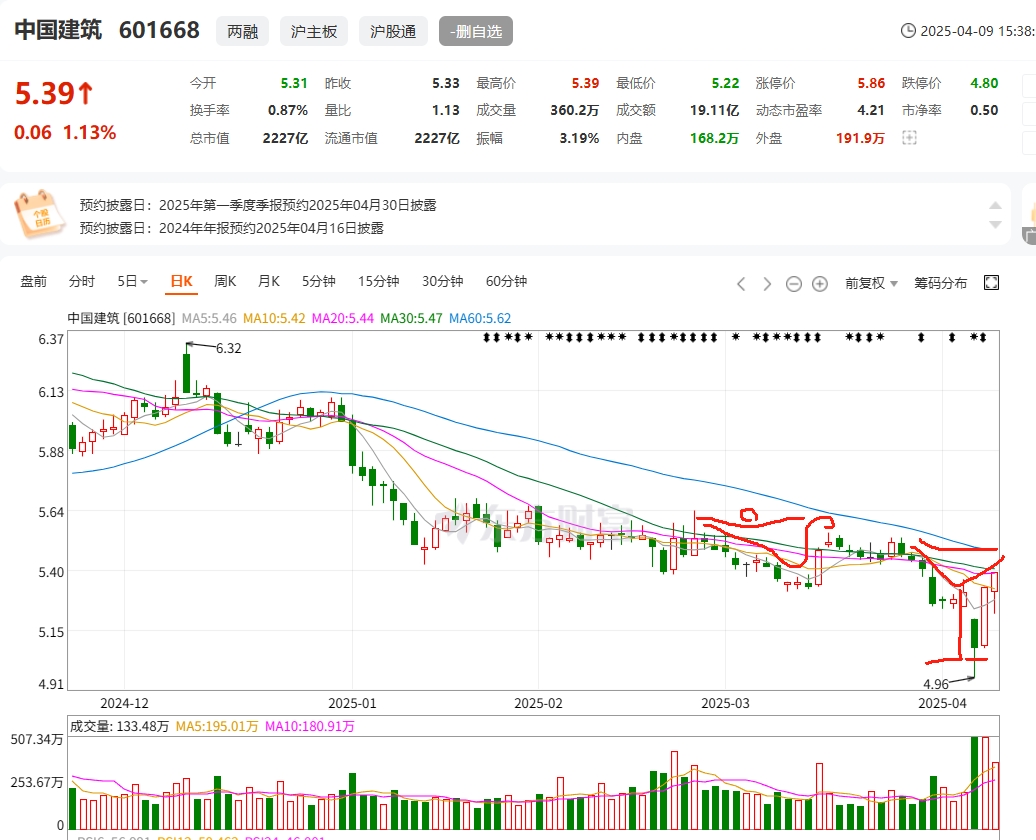Click the 删自选 remove-from-watchlist button
Image resolution: width=1036 pixels, height=840 pixels.
476,31
